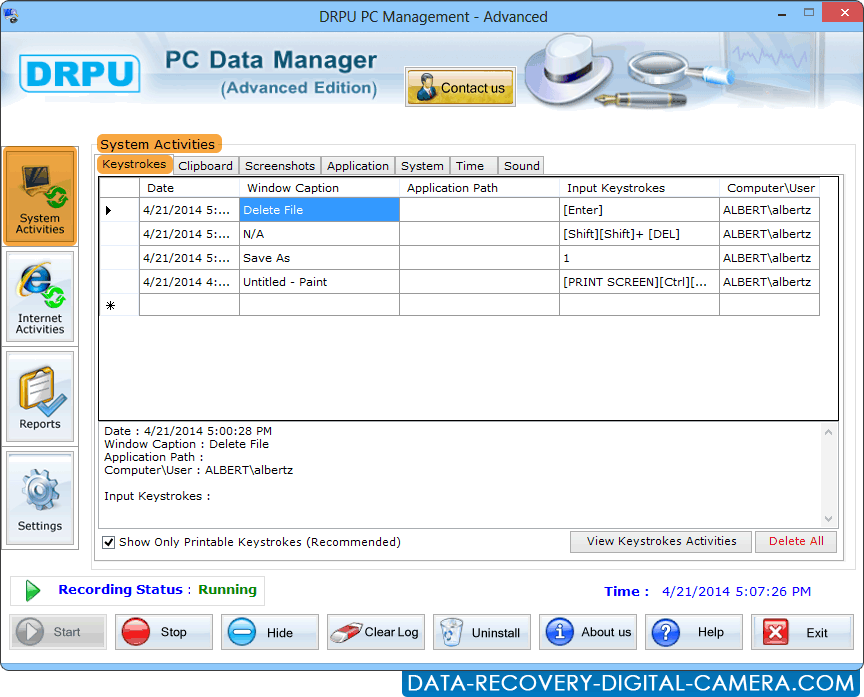Click the red Delete All button
The image size is (864, 697).
[x=796, y=541]
